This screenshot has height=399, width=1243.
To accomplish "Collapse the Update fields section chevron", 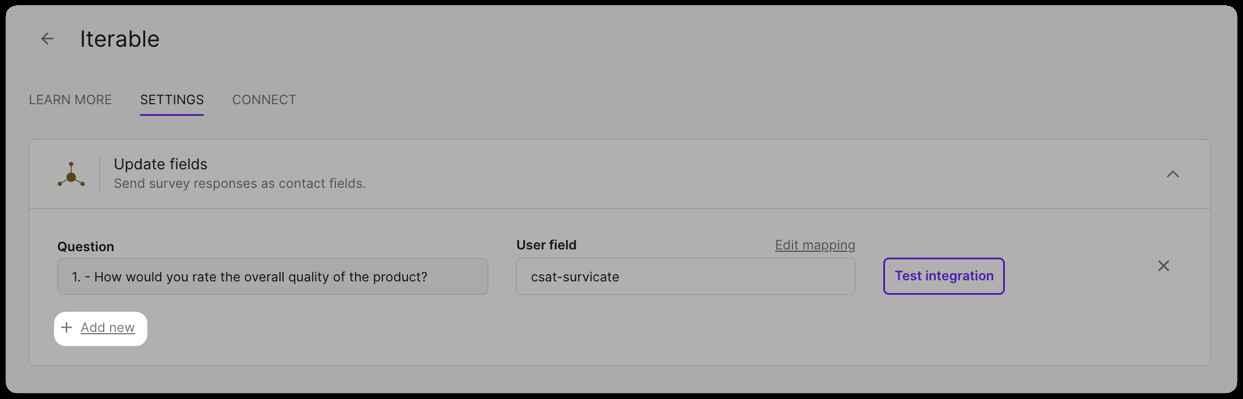I will [x=1173, y=174].
